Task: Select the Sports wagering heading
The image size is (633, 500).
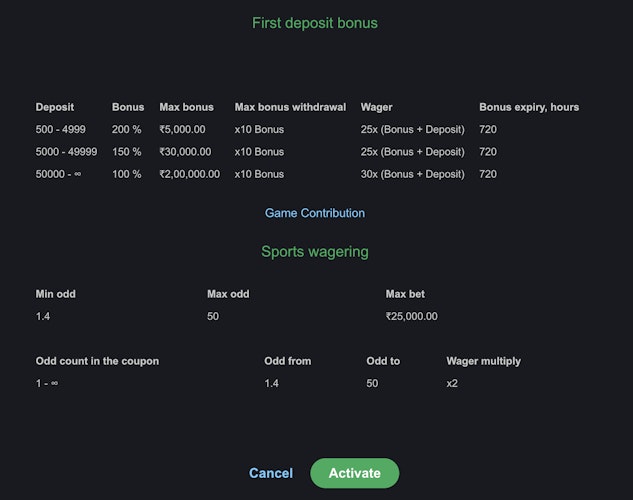Action: point(315,252)
